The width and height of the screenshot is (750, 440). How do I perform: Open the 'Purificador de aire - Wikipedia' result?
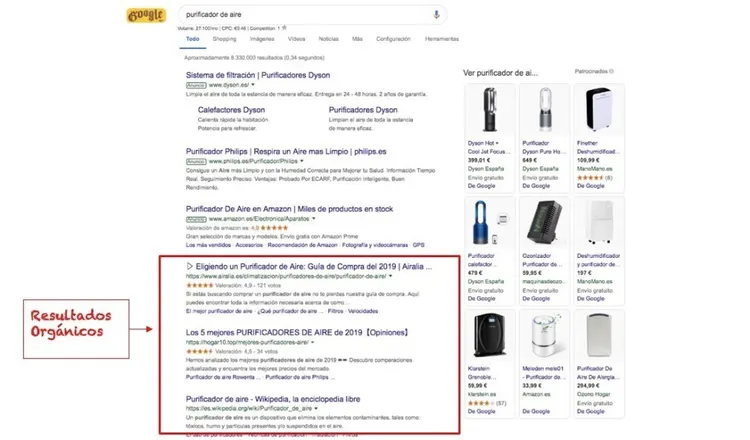pyautogui.click(x=273, y=399)
